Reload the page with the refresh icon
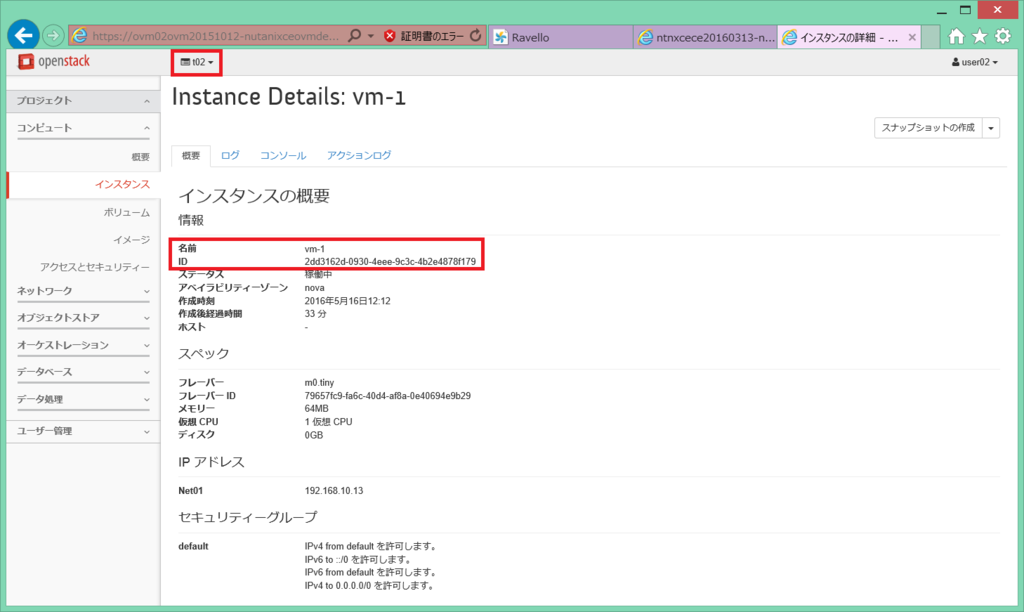This screenshot has height=612, width=1024. (476, 36)
